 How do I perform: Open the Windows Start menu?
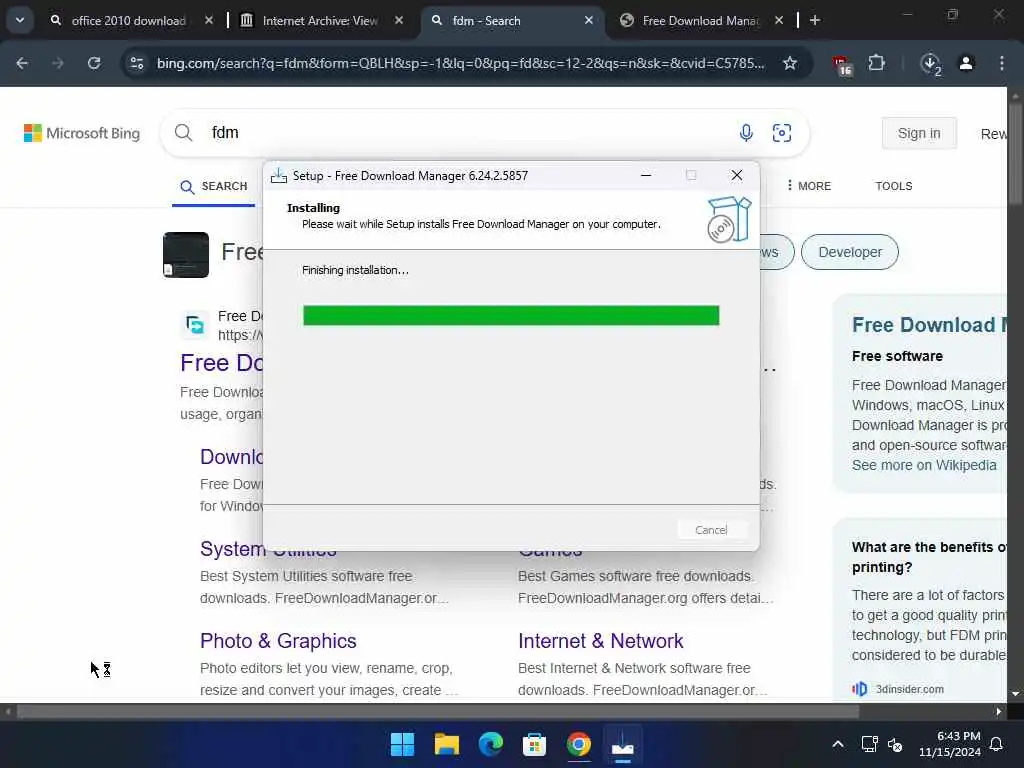tap(402, 744)
